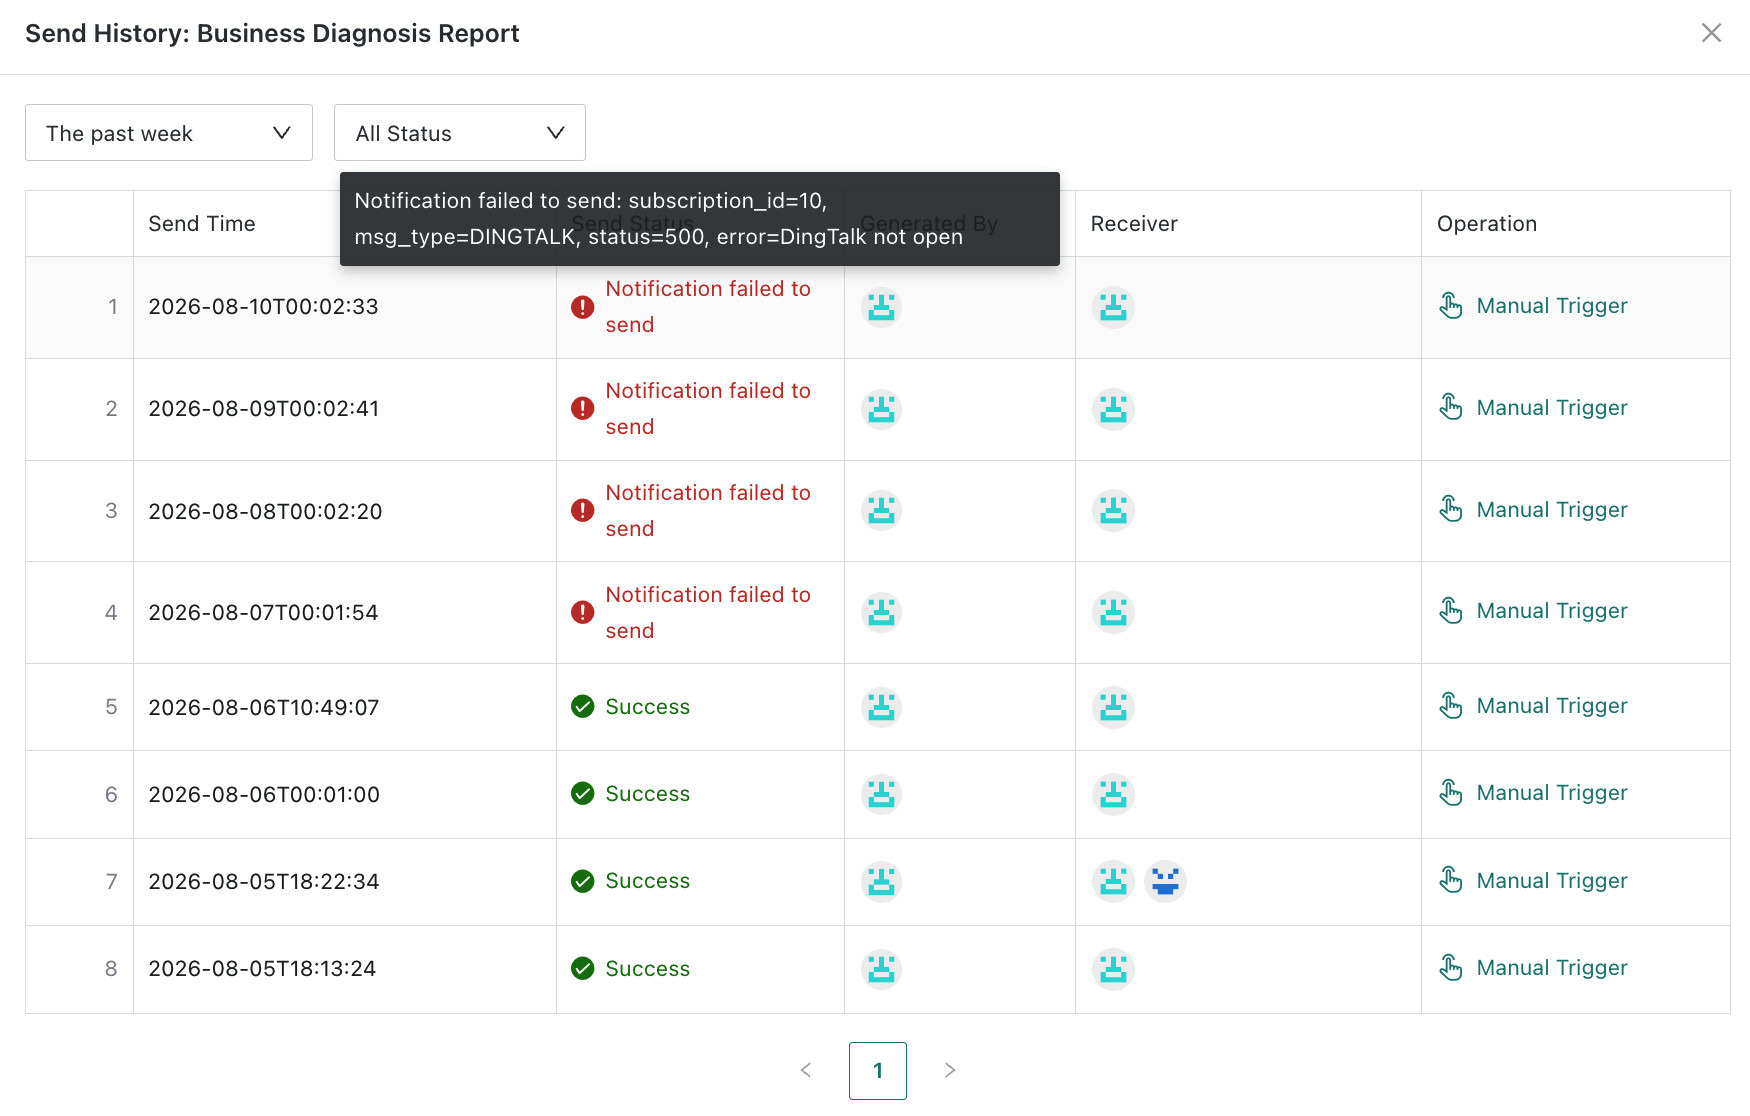Click the green success checkmark in row 5
1750x1116 pixels.
point(582,707)
